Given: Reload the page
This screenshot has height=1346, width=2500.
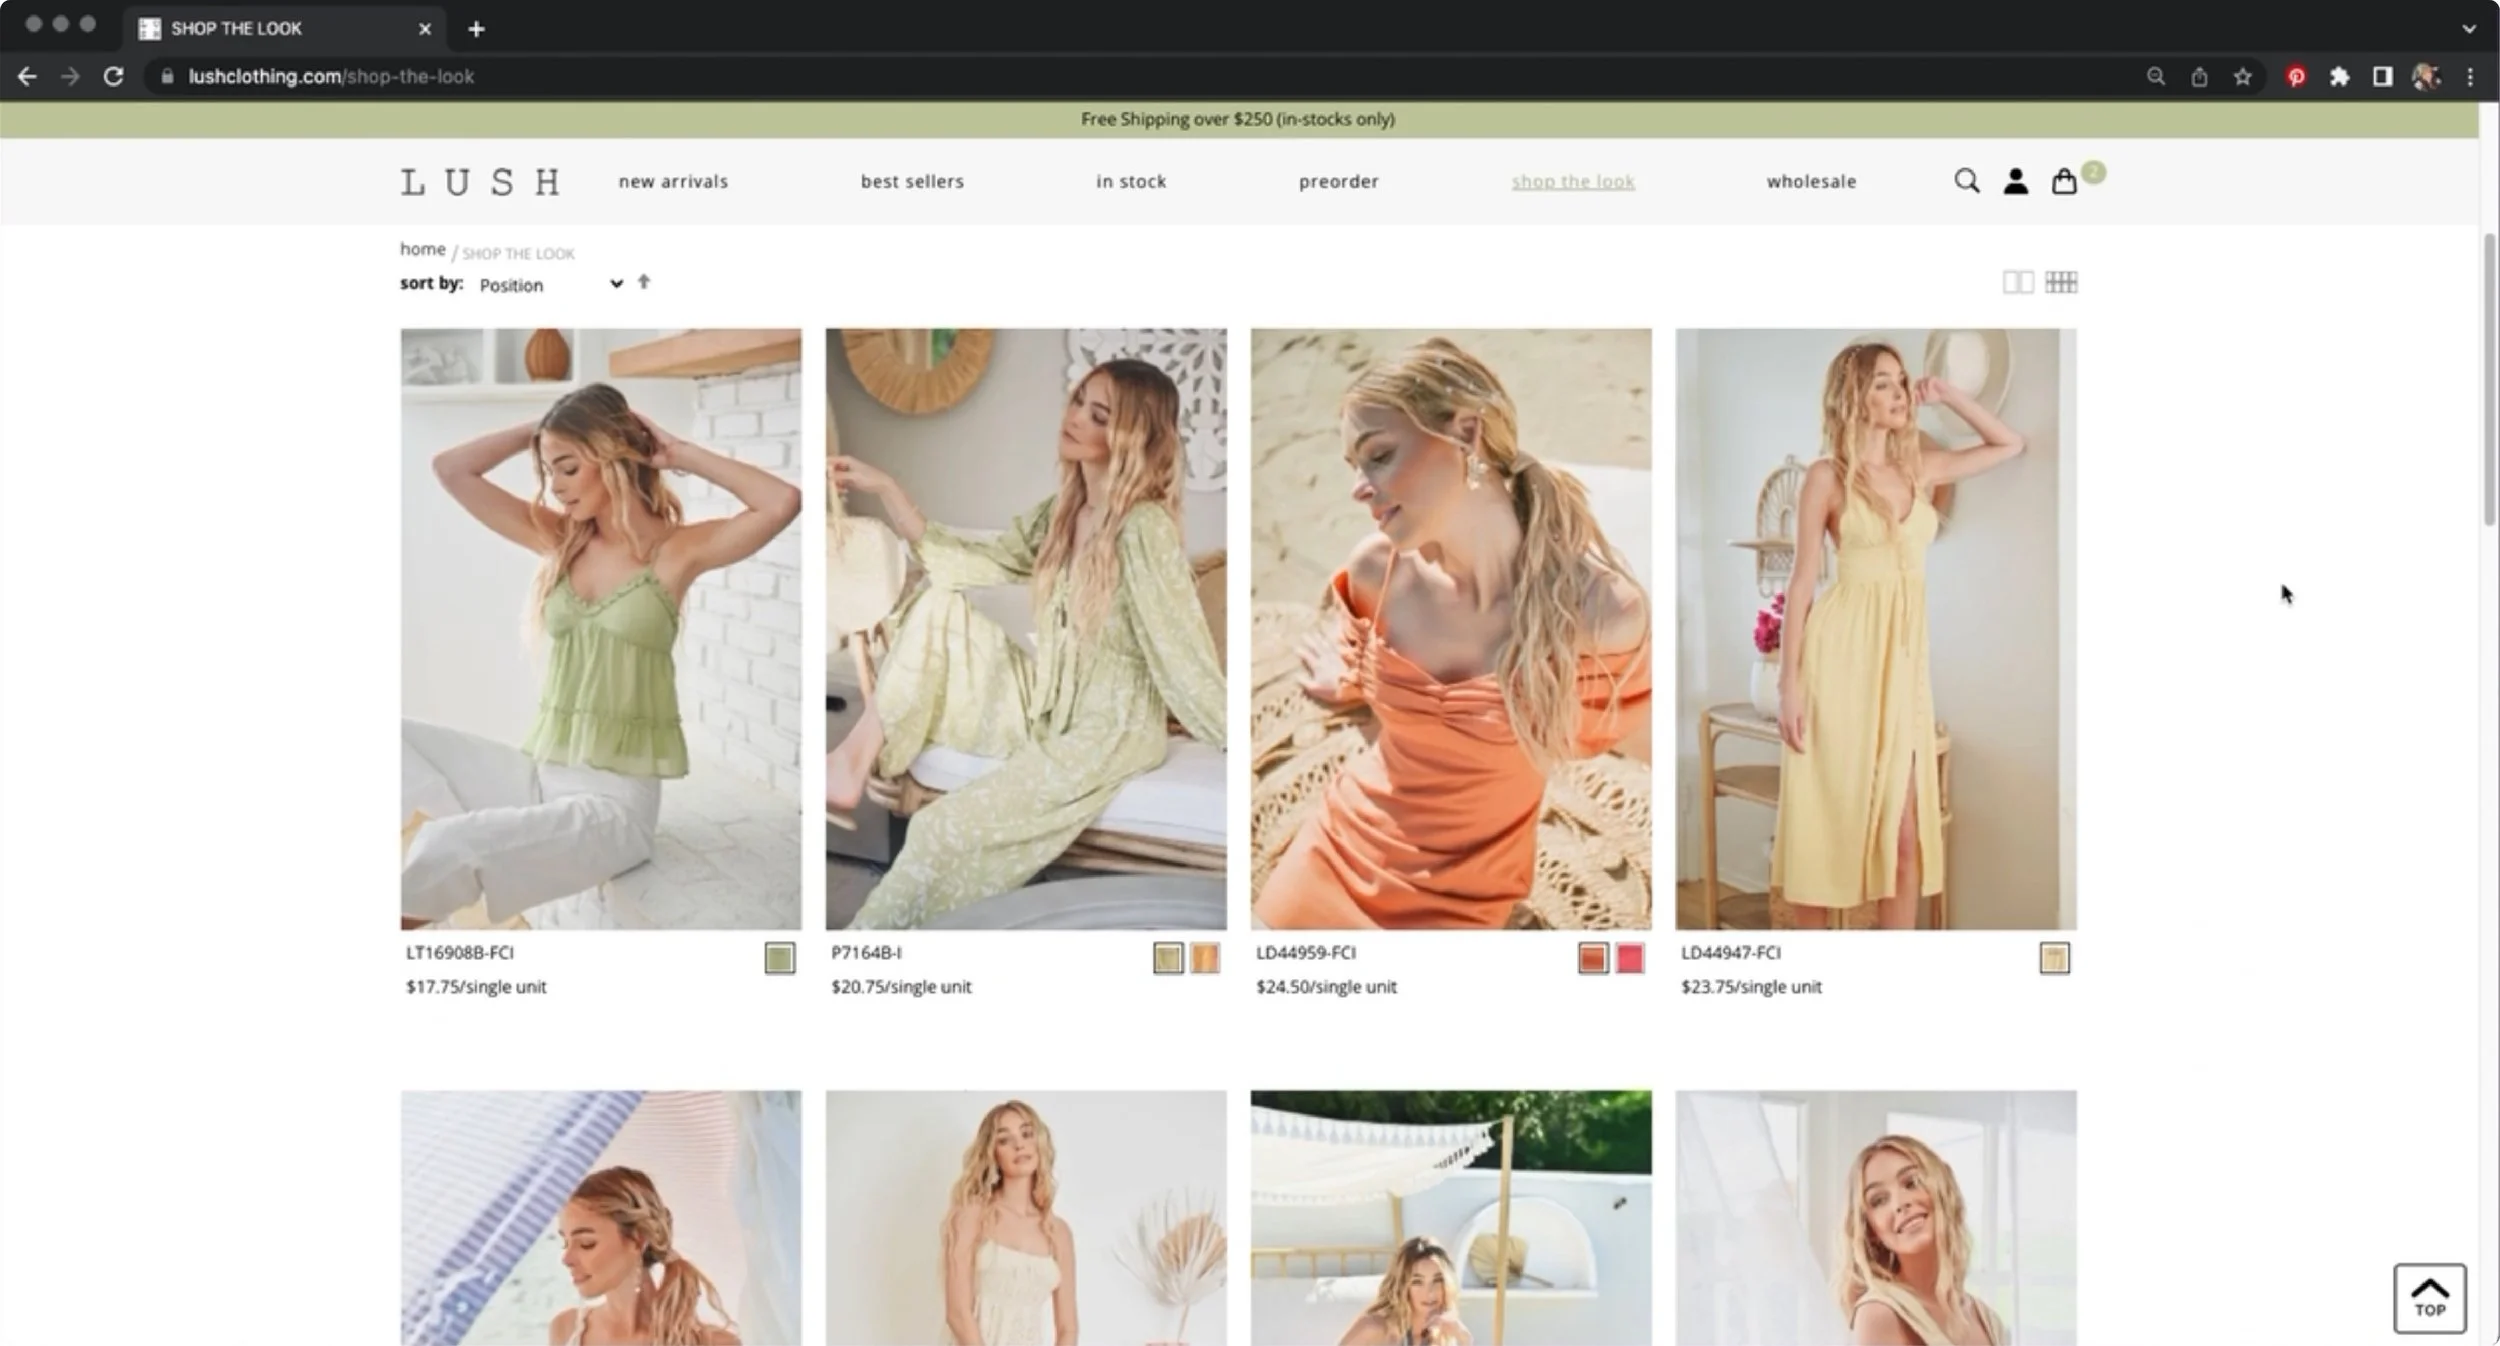Looking at the screenshot, I should coord(114,77).
